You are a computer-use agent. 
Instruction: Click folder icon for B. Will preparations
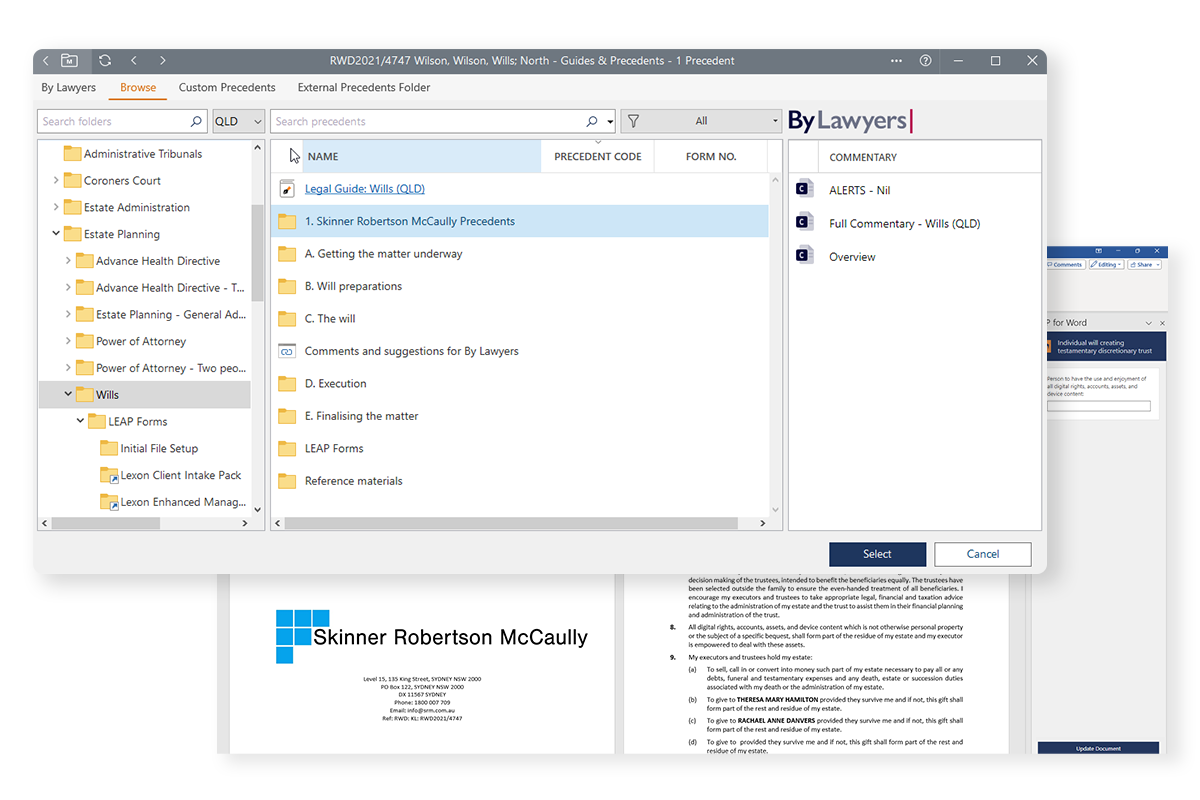pyautogui.click(x=287, y=286)
